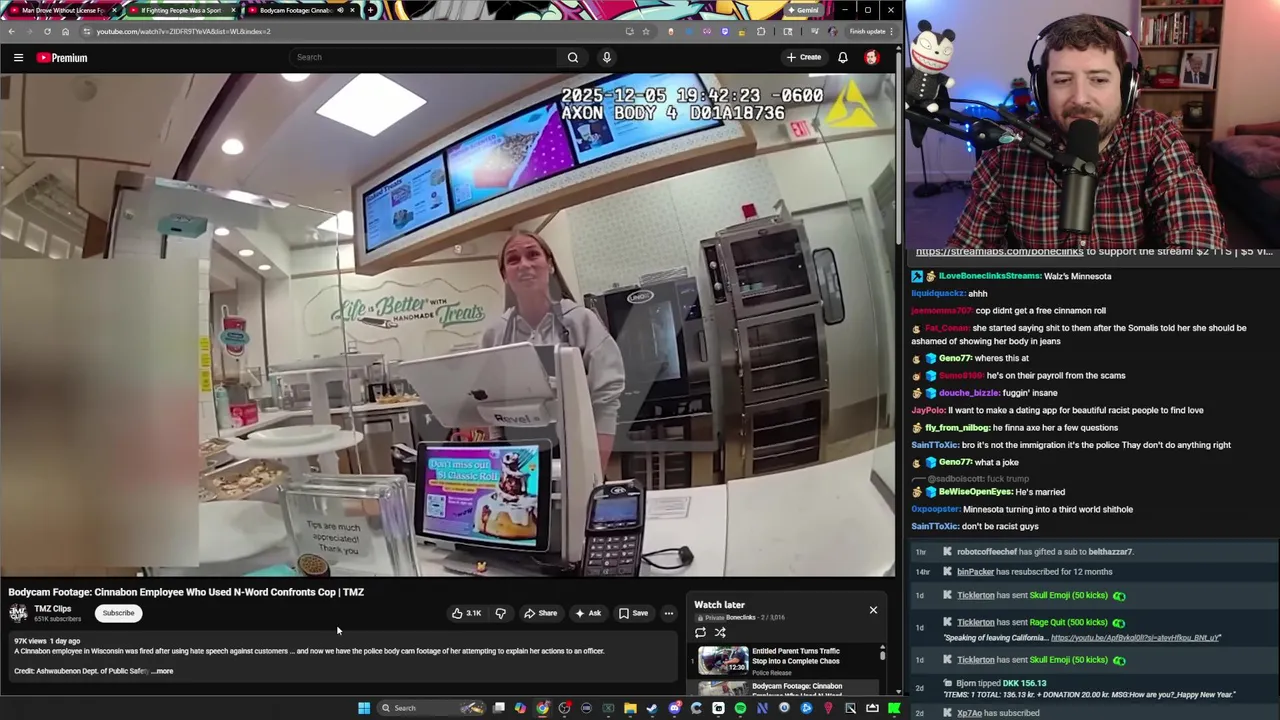Open the browser home page icon

(66, 31)
